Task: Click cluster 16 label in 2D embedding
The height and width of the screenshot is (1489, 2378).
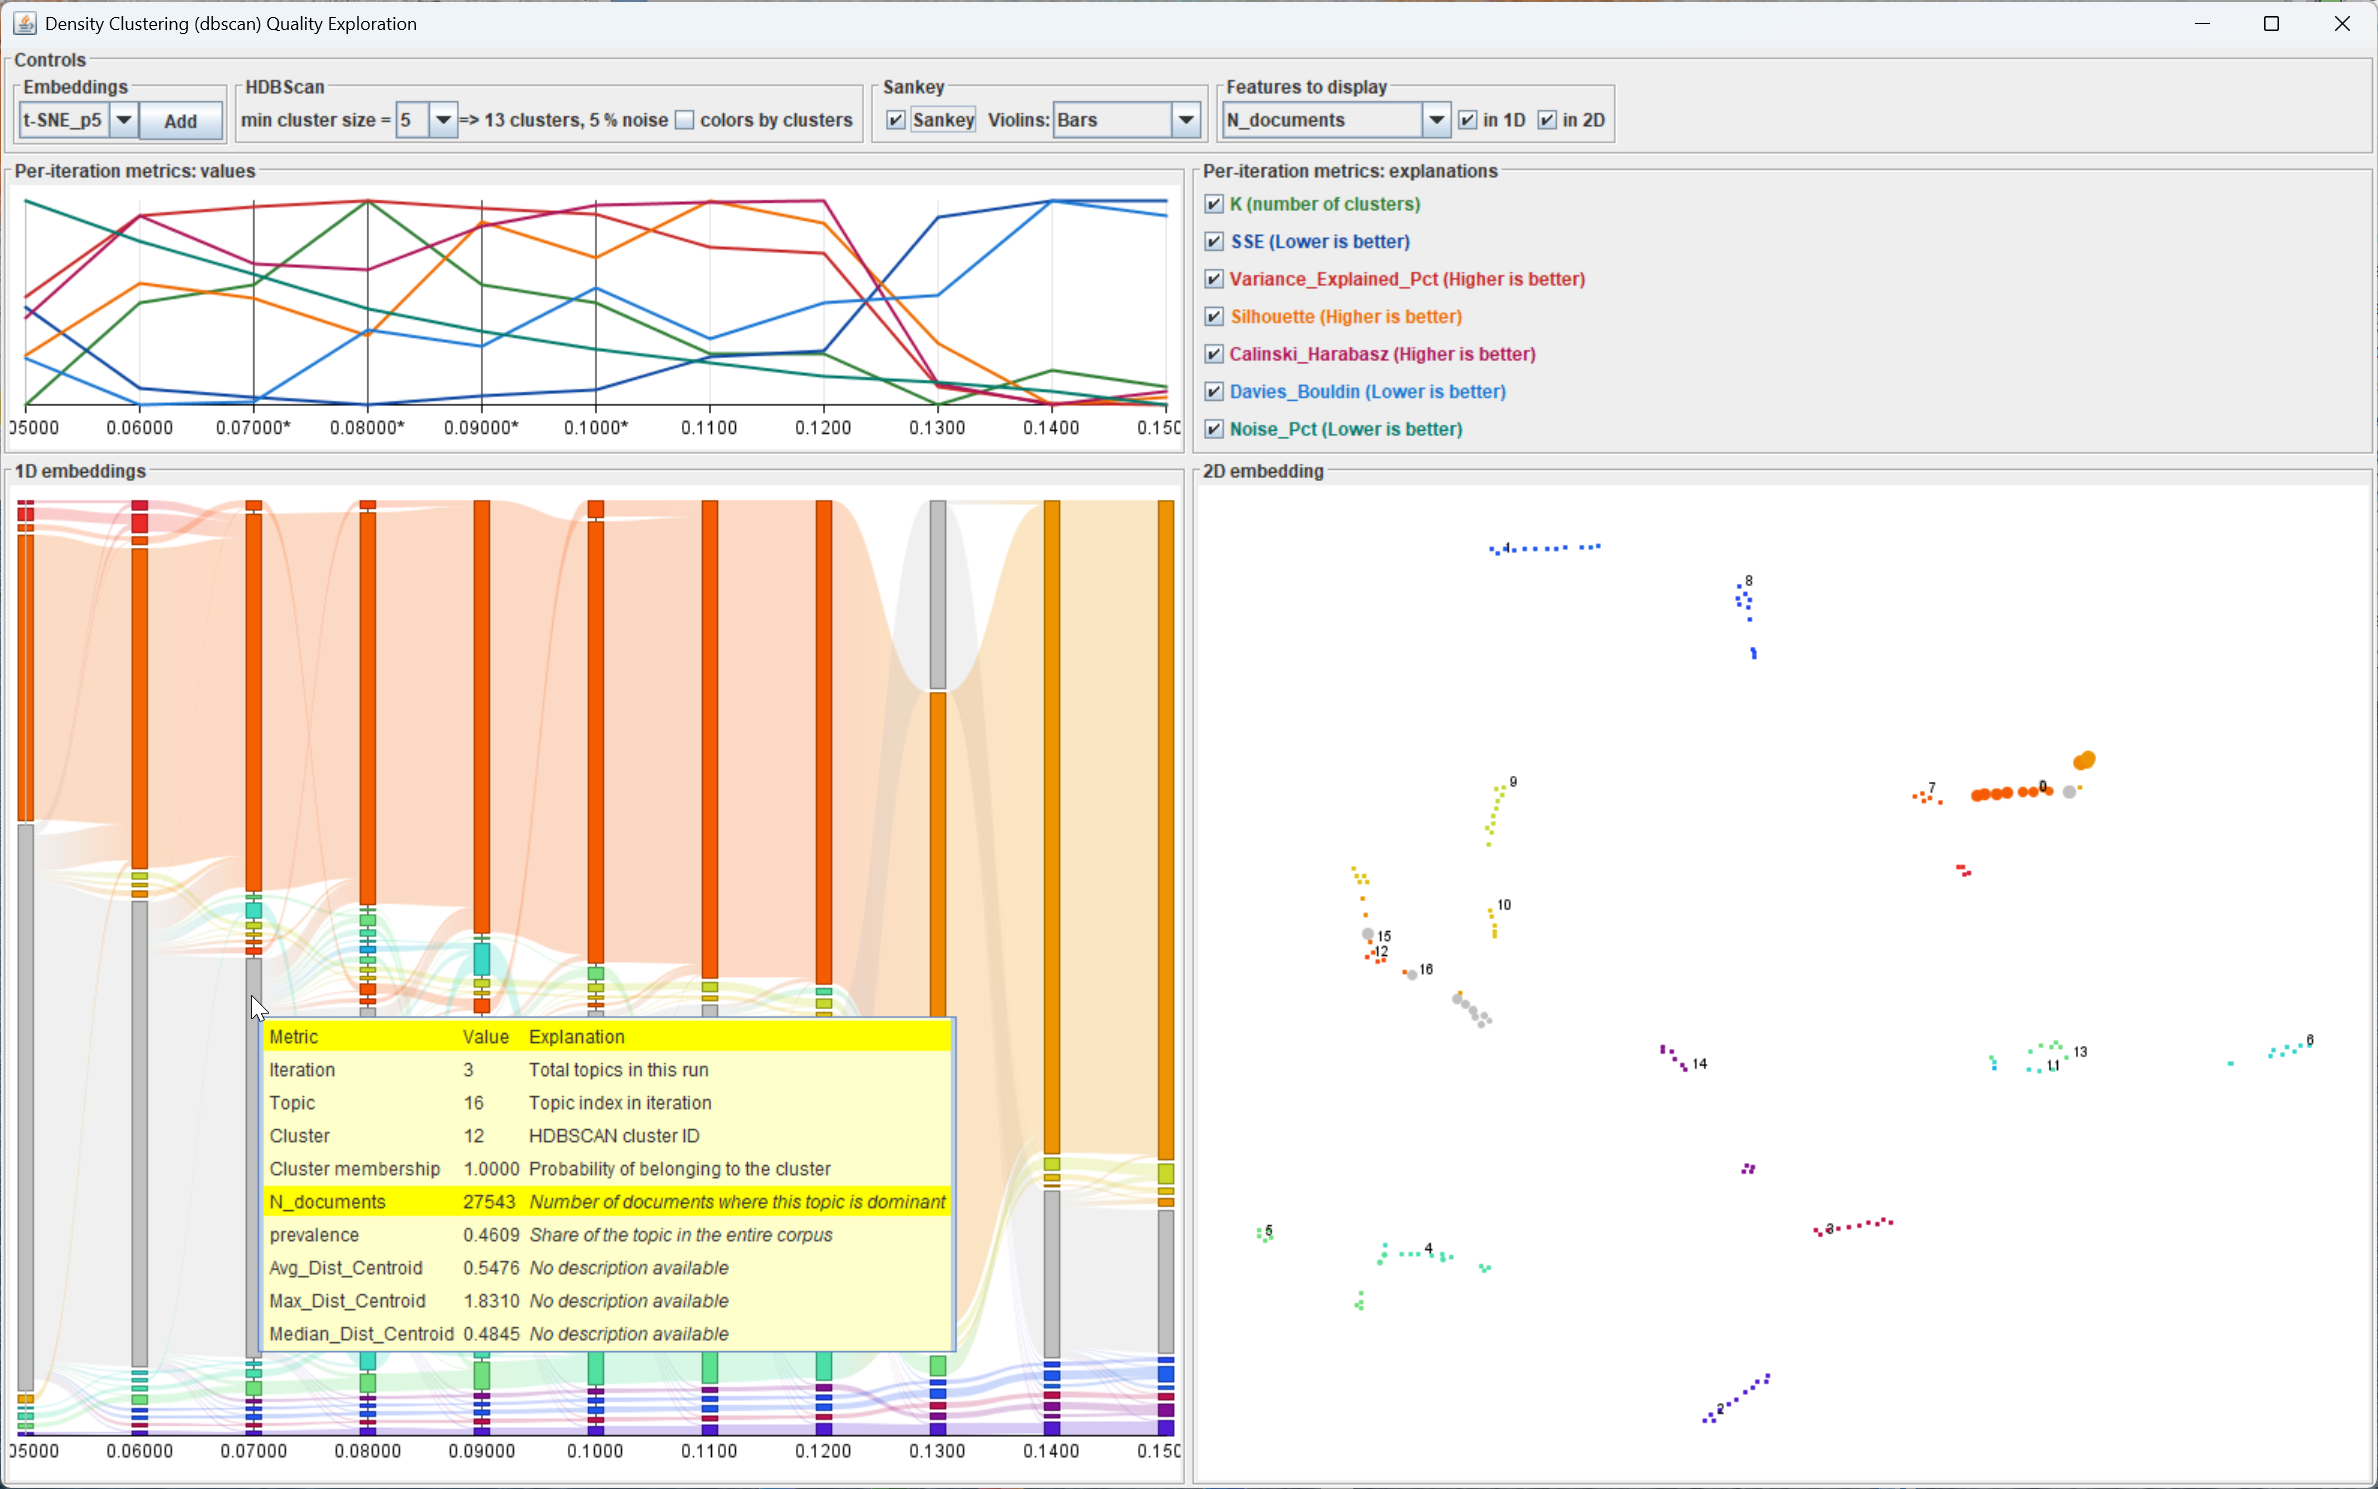Action: [x=1426, y=970]
